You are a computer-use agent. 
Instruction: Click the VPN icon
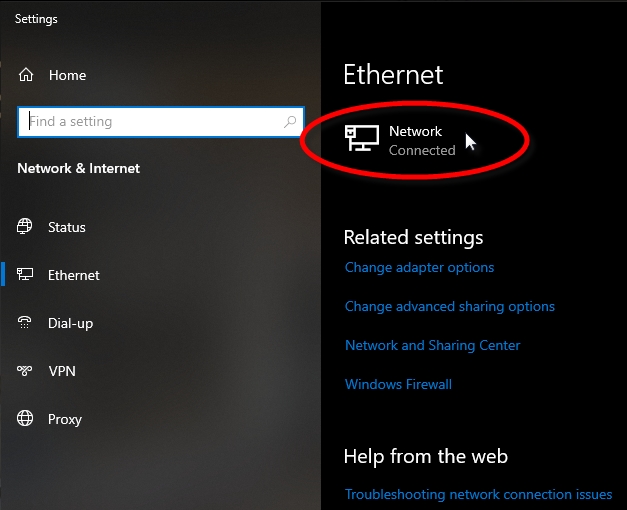(25, 371)
